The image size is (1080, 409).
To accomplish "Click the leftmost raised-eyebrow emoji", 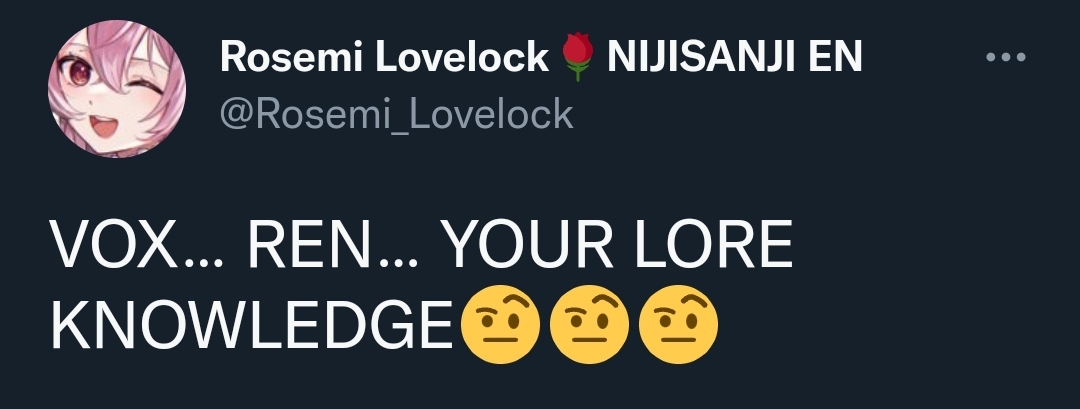I will tap(500, 324).
